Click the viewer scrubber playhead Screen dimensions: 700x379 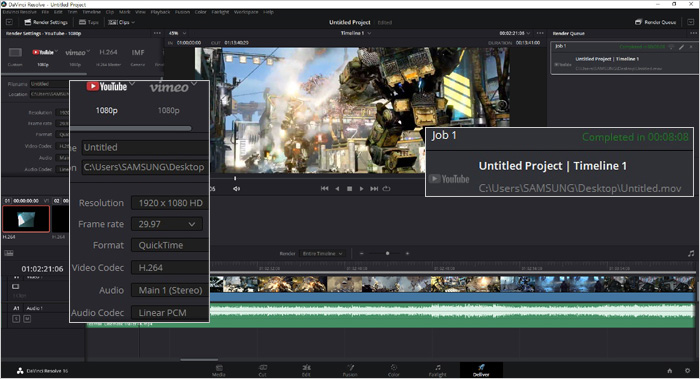click(x=235, y=178)
